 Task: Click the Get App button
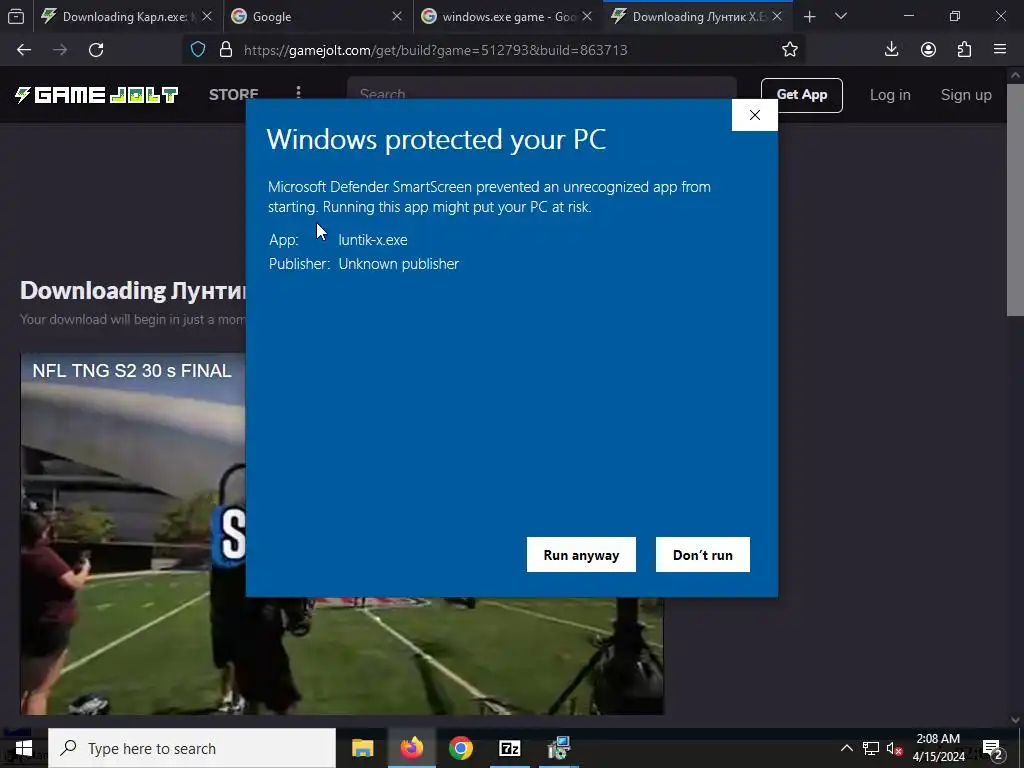[801, 95]
